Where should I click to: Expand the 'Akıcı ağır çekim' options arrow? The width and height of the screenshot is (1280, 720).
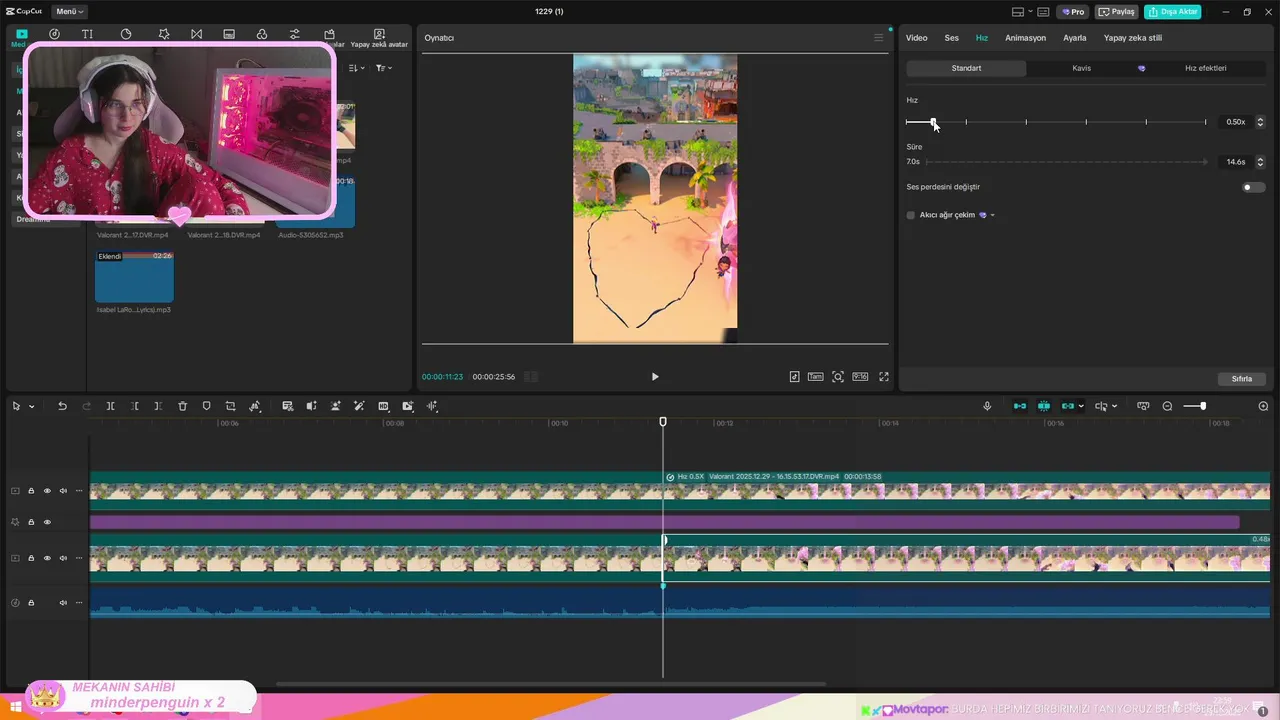992,215
